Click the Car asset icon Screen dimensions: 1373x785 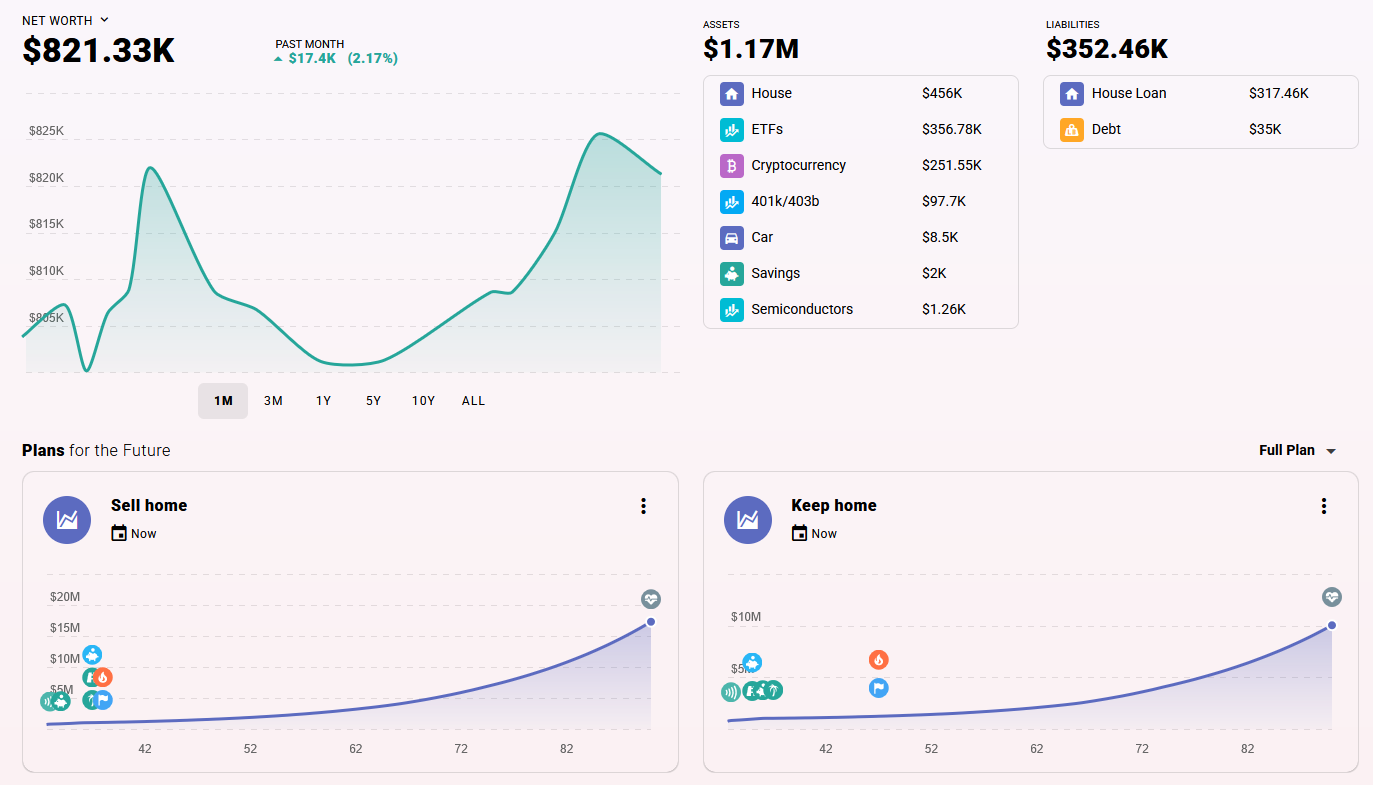click(x=732, y=238)
